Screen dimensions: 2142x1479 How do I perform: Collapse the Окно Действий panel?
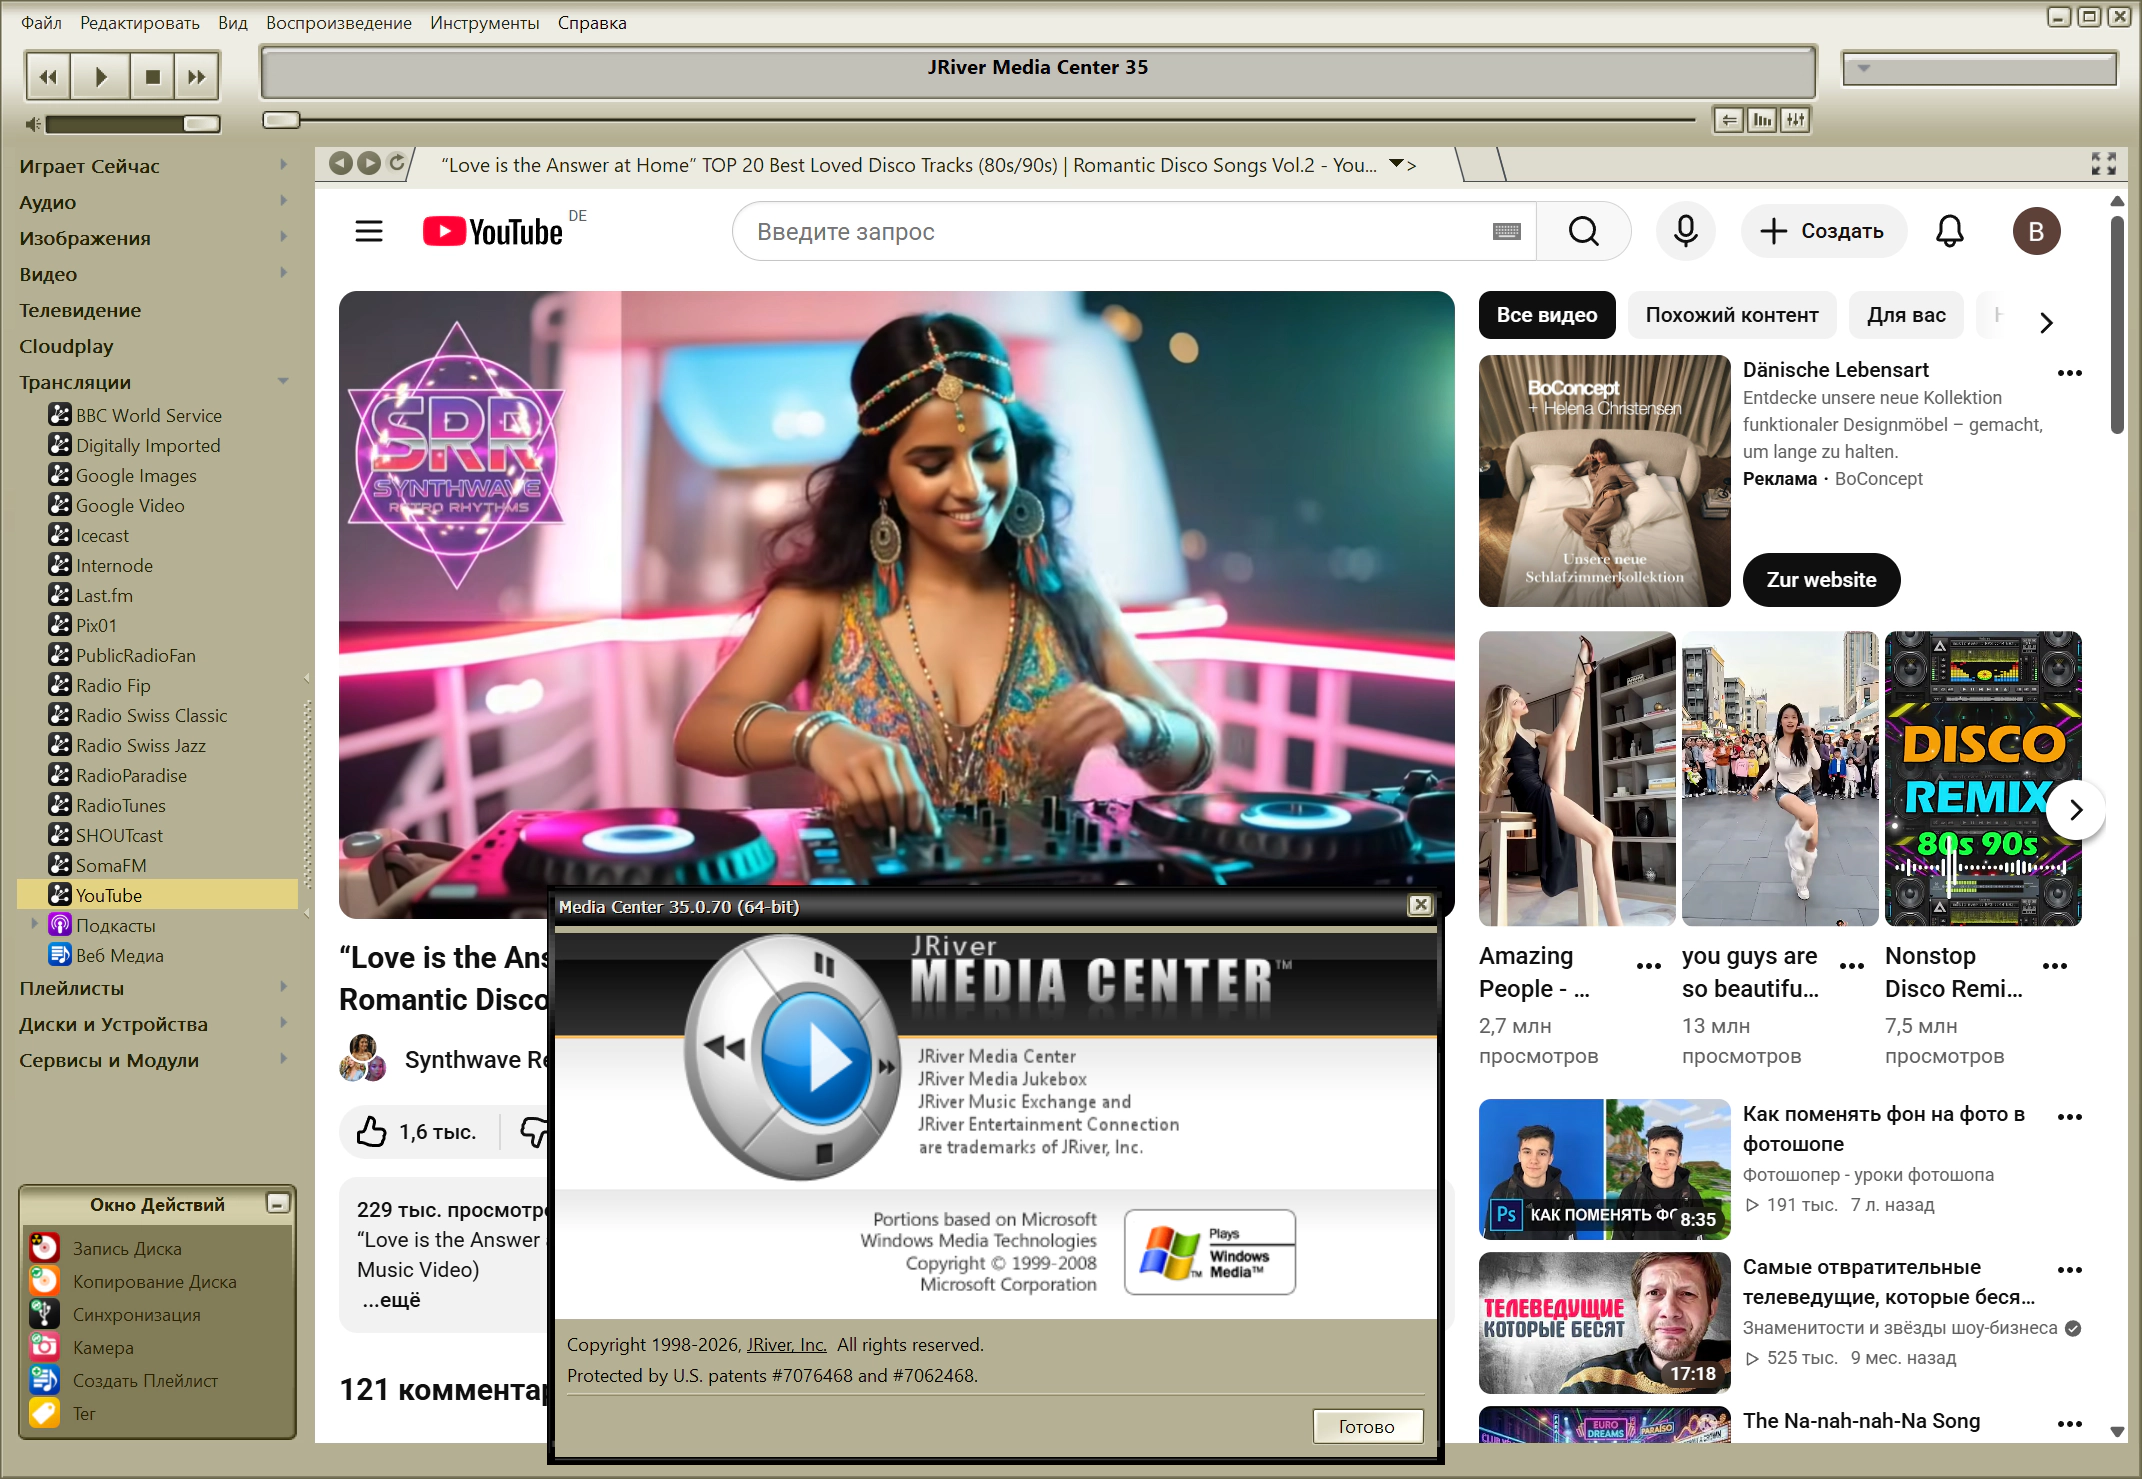tap(277, 1203)
